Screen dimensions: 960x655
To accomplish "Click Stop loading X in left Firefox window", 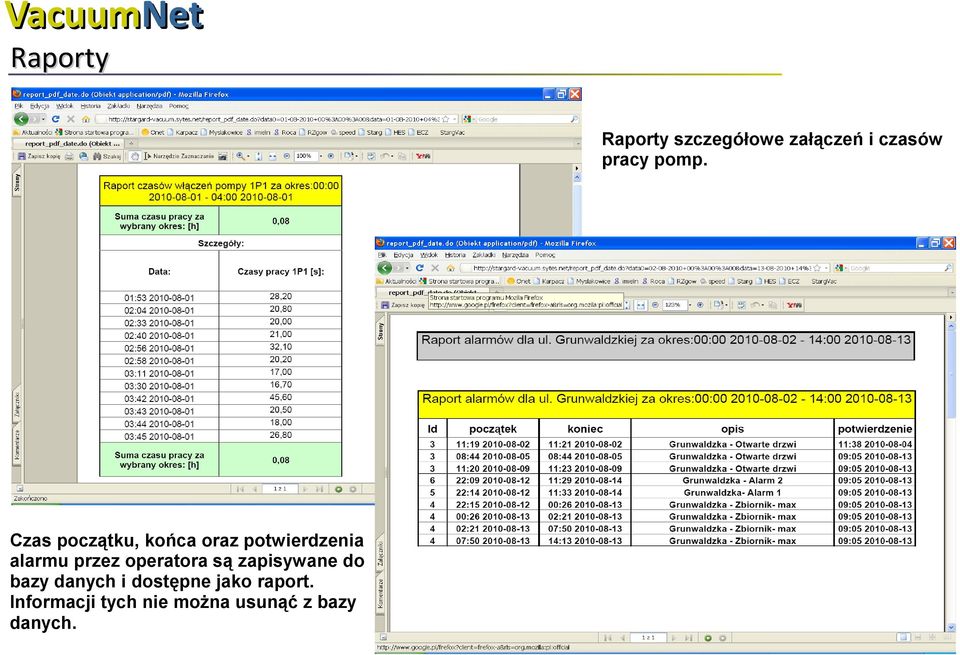I will 70,119.
